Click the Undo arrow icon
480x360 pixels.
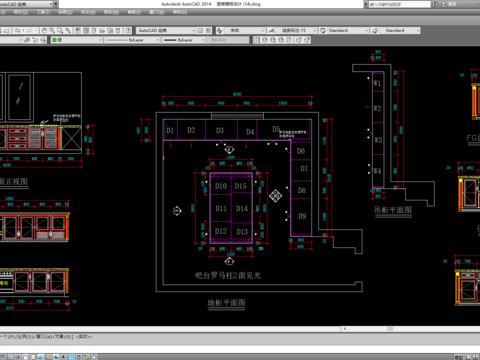click(18, 30)
